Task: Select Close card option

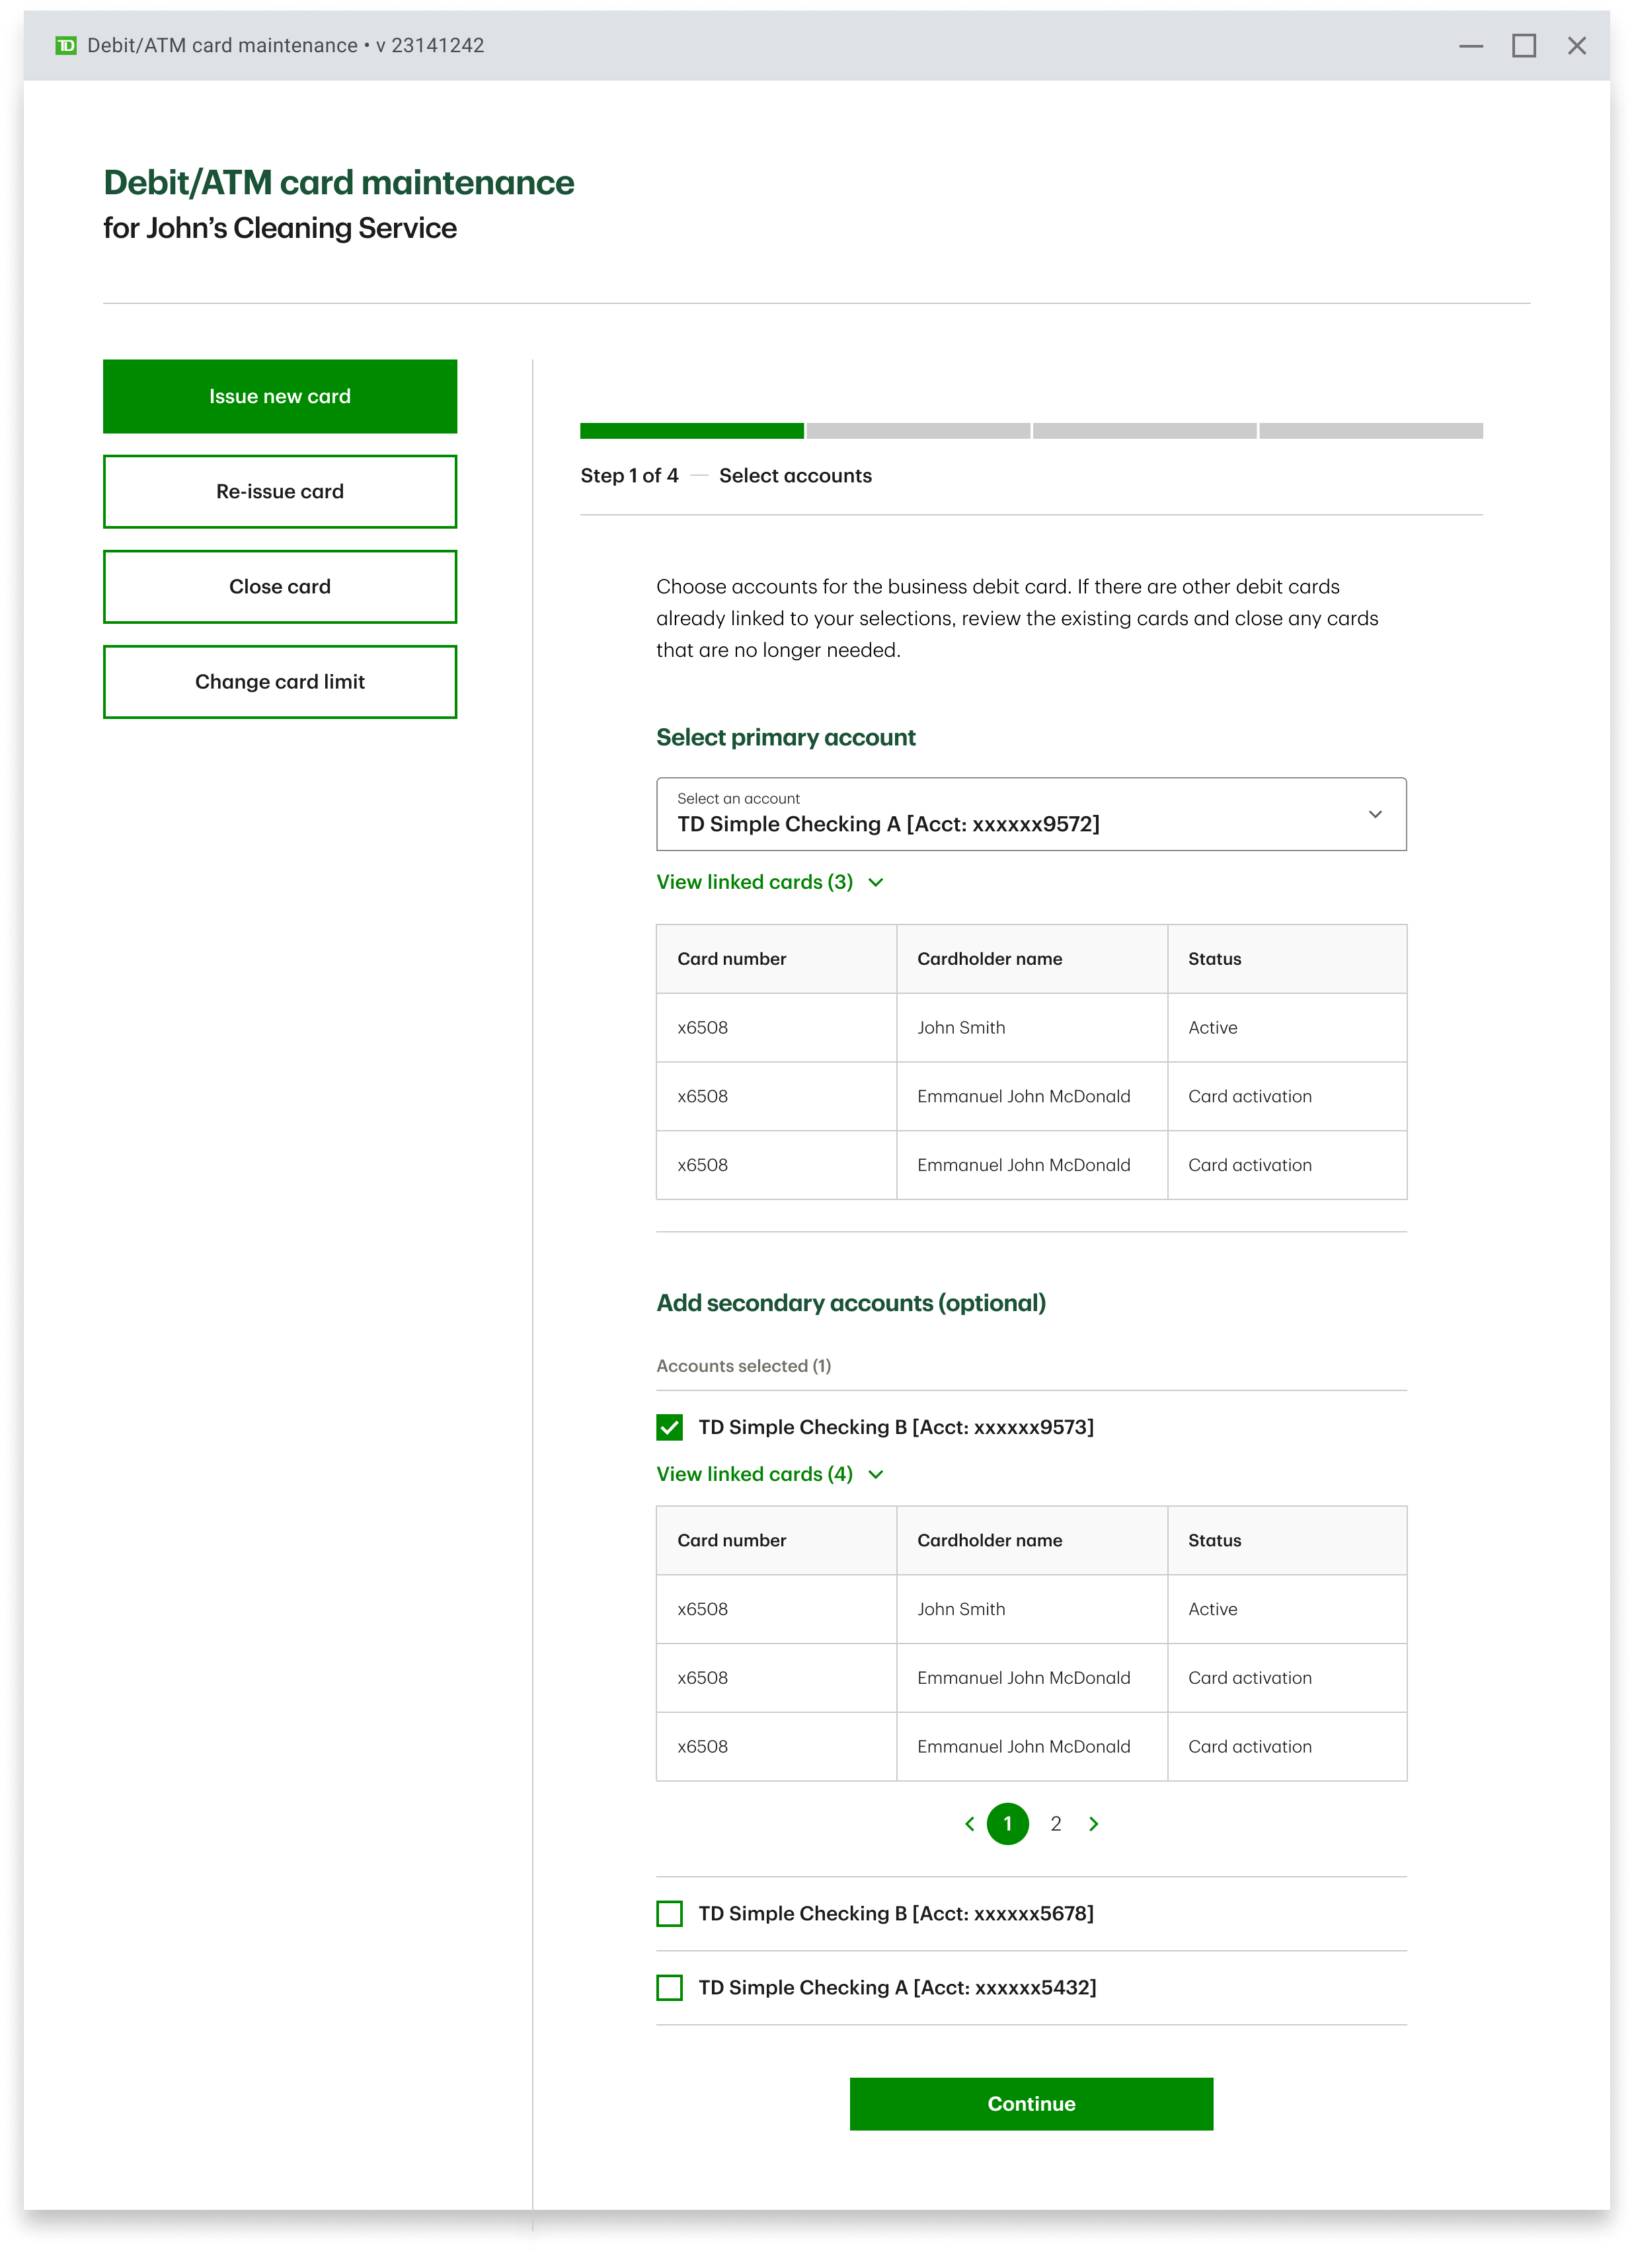Action: click(x=280, y=586)
